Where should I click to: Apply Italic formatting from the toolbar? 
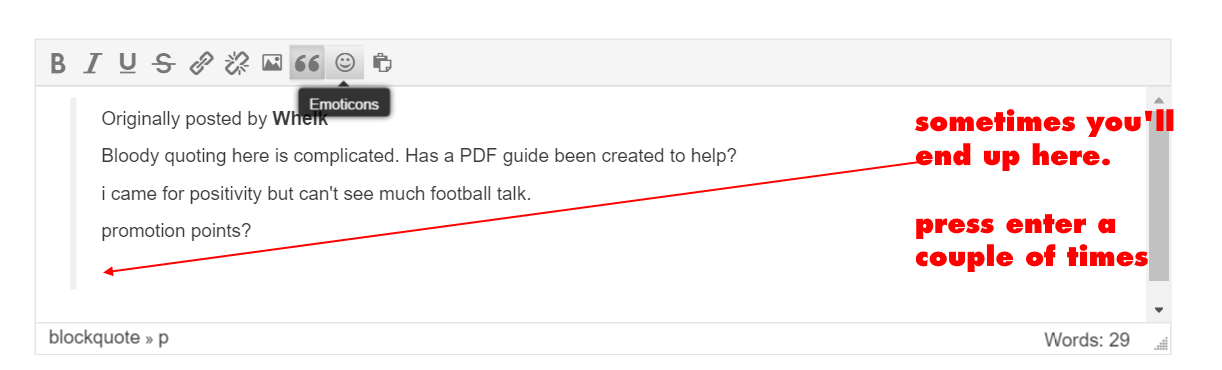click(x=92, y=64)
